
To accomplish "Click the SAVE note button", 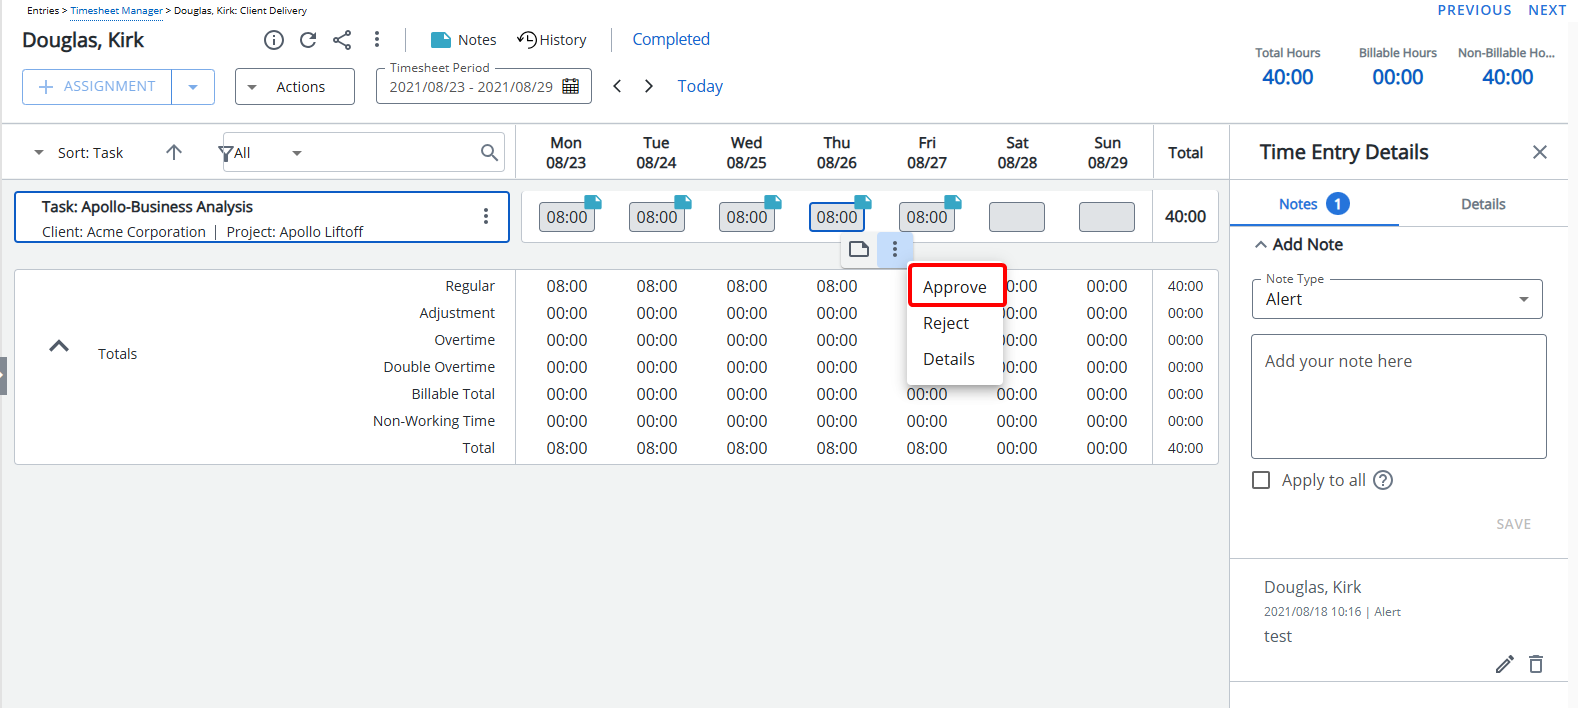I will pos(1514,524).
